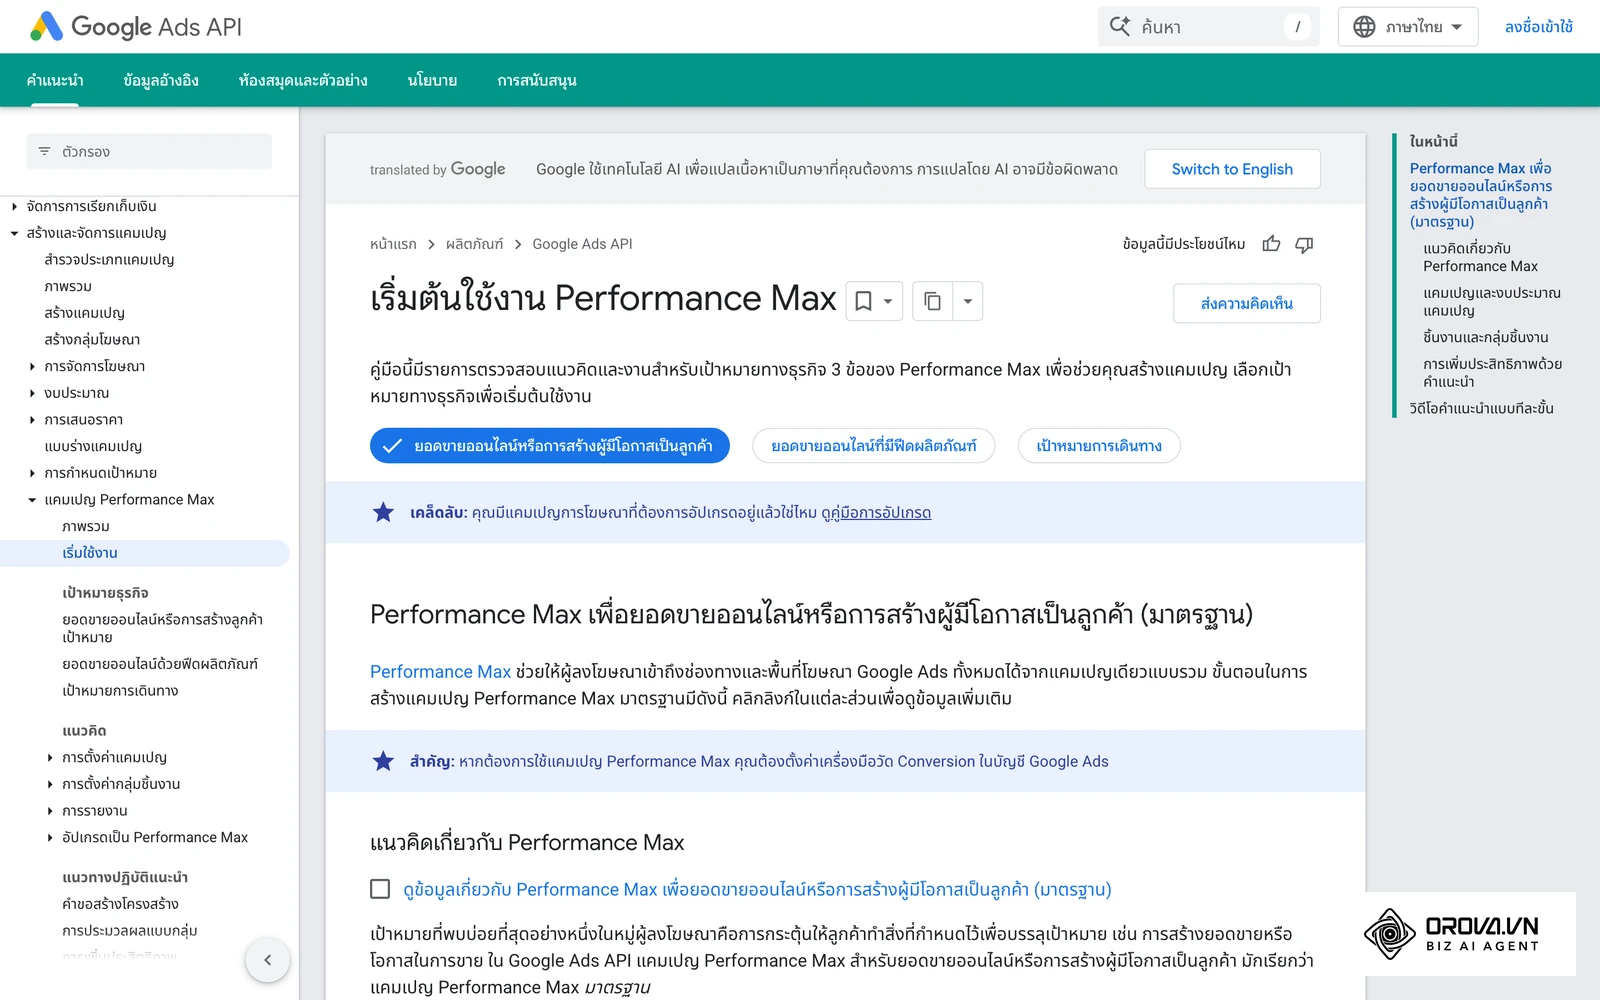Viewport: 1600px width, 1000px height.
Task: Select แบบร่างแคมเปญ in sidebar
Action: point(93,447)
